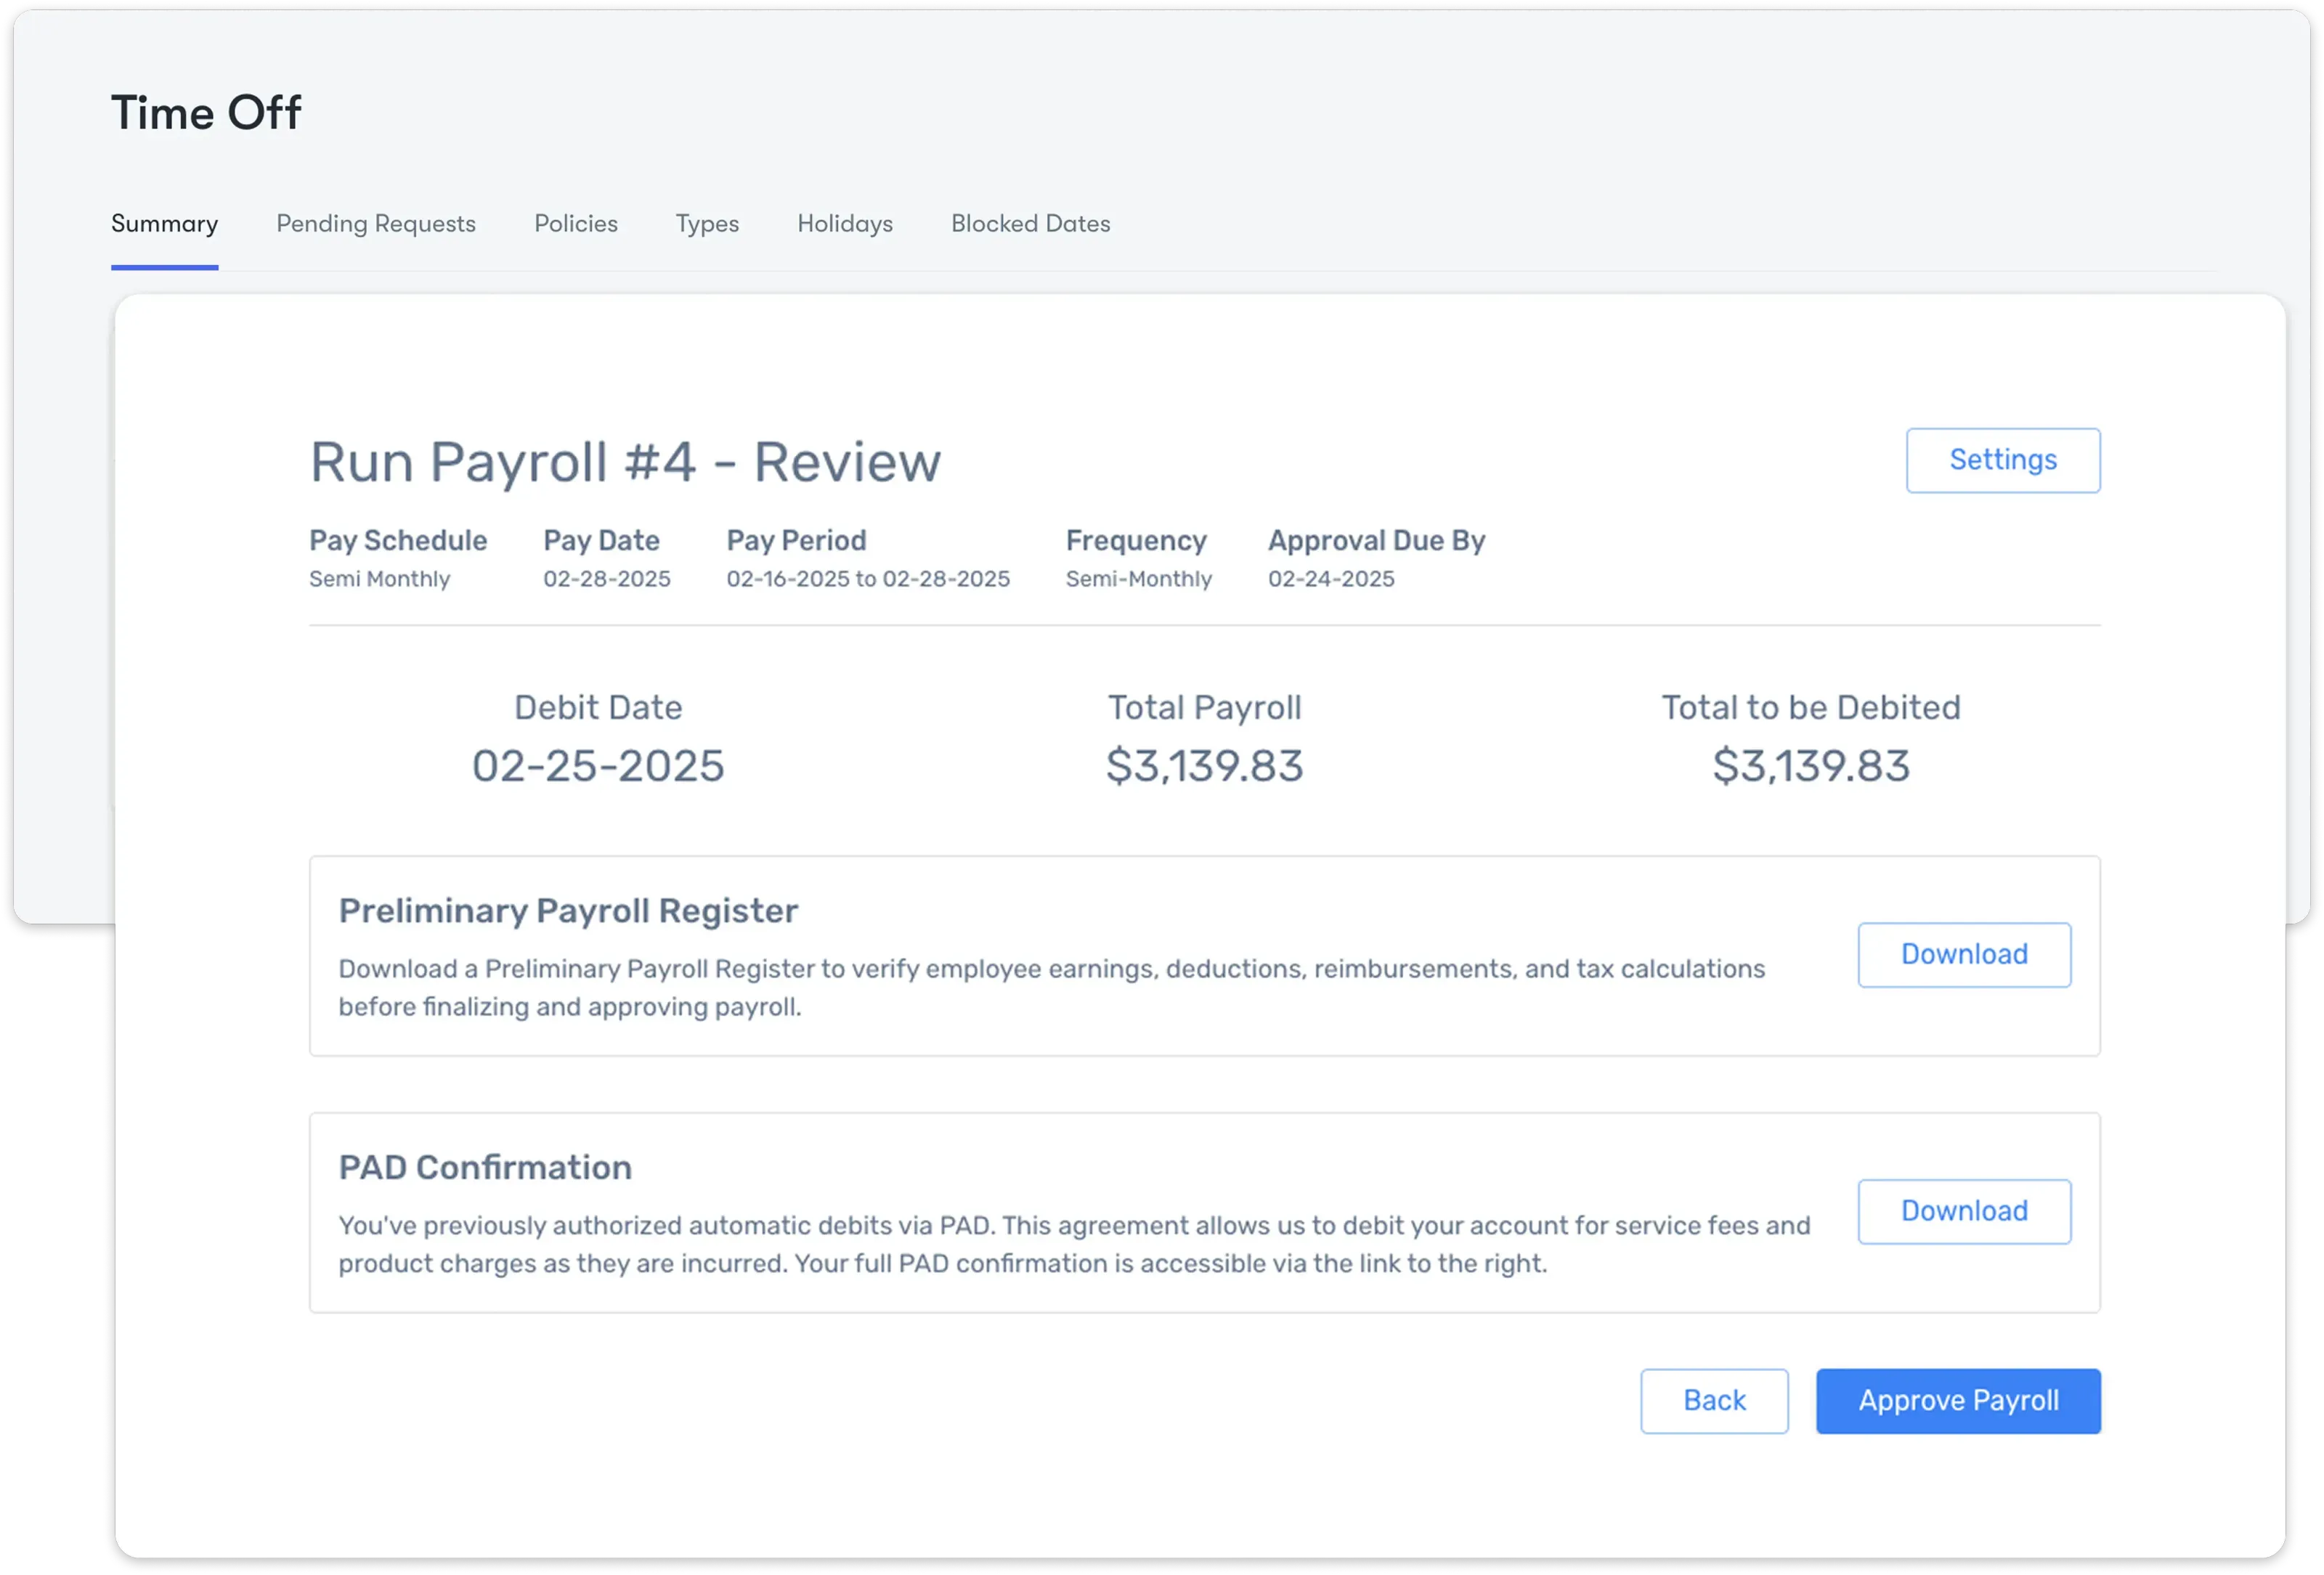View the Blocked Dates tab
This screenshot has height=1575, width=2324.
(1030, 224)
